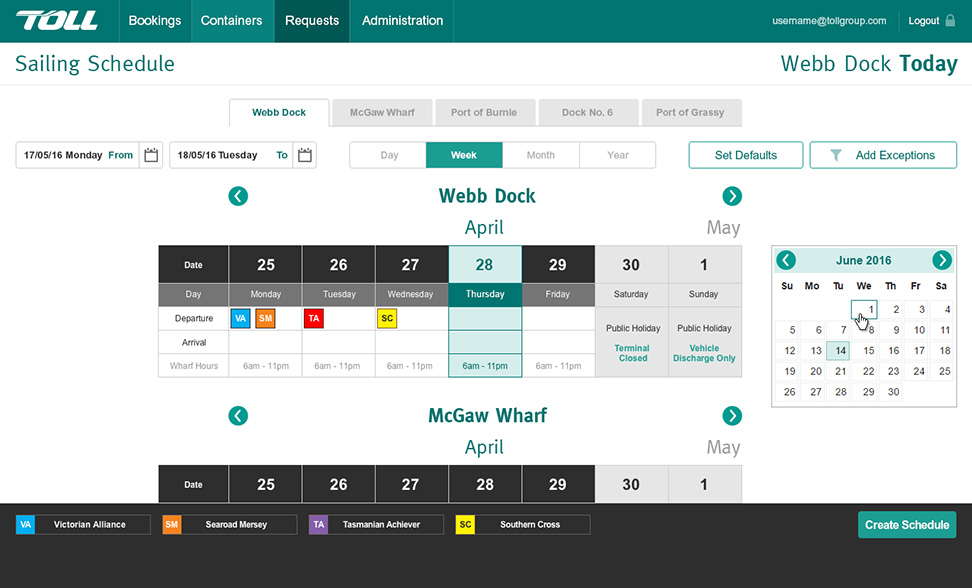This screenshot has width=972, height=588.
Task: Select the VA departure badge on Monday
Action: click(240, 318)
